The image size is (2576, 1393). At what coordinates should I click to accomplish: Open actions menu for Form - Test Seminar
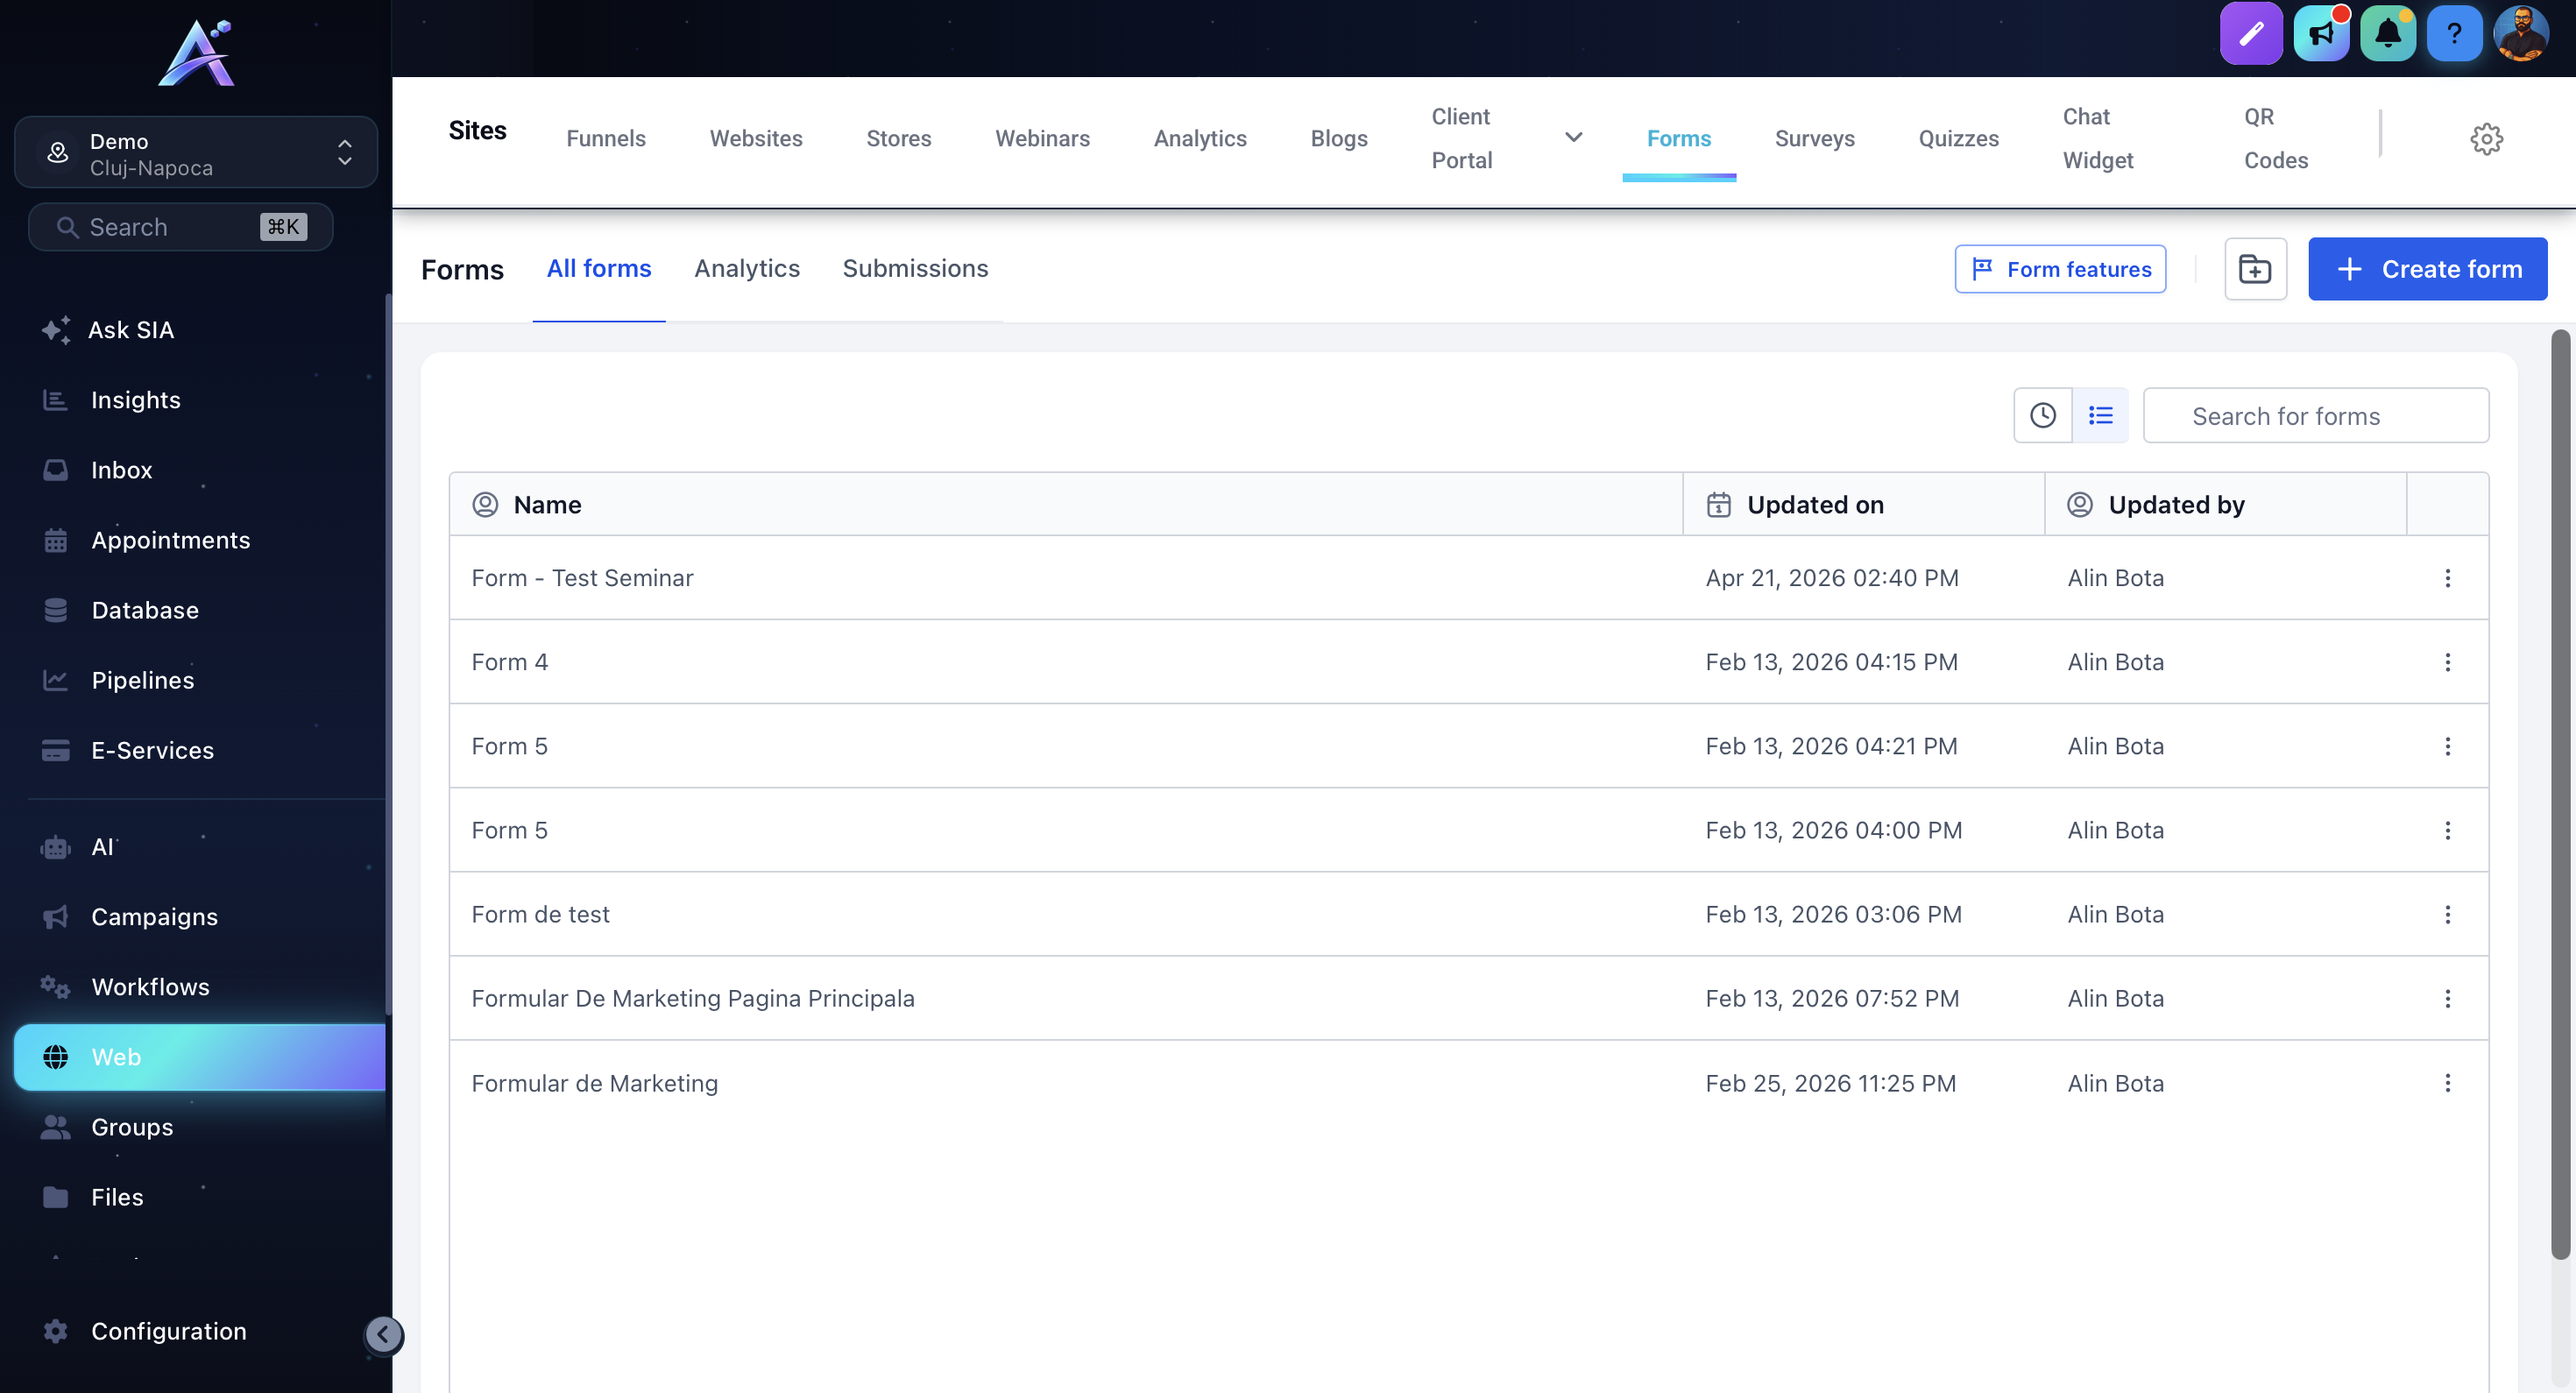(x=2447, y=578)
